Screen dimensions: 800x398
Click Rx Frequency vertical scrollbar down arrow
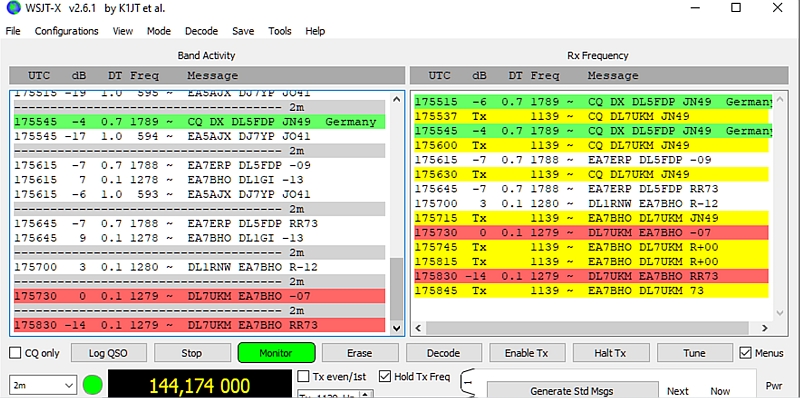click(x=779, y=313)
